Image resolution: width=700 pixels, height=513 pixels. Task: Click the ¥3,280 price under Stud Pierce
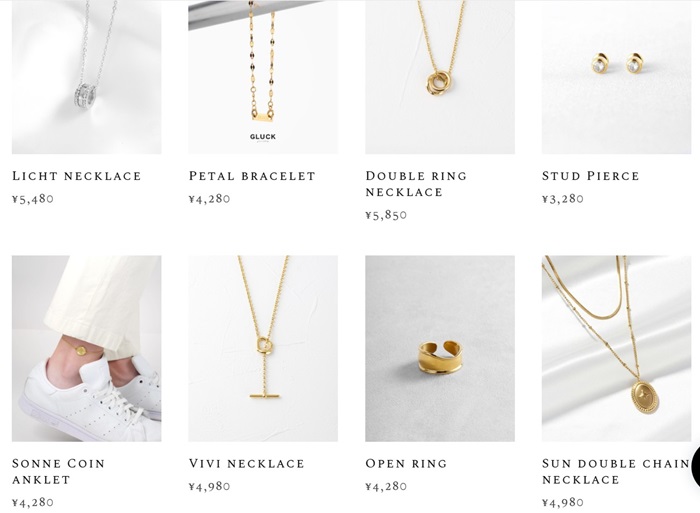pos(562,199)
